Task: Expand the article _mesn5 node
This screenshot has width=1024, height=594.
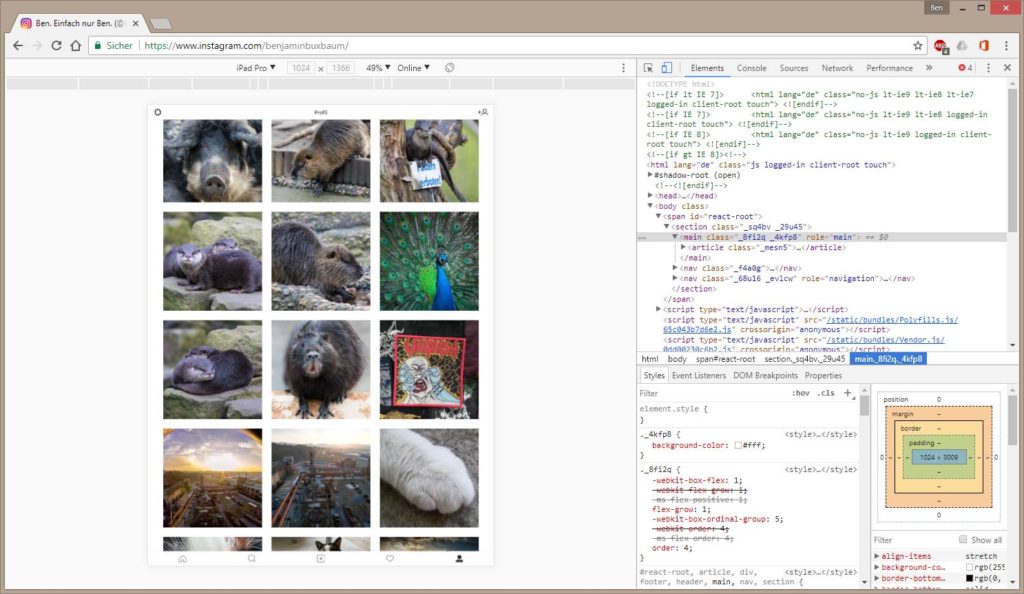Action: 683,247
